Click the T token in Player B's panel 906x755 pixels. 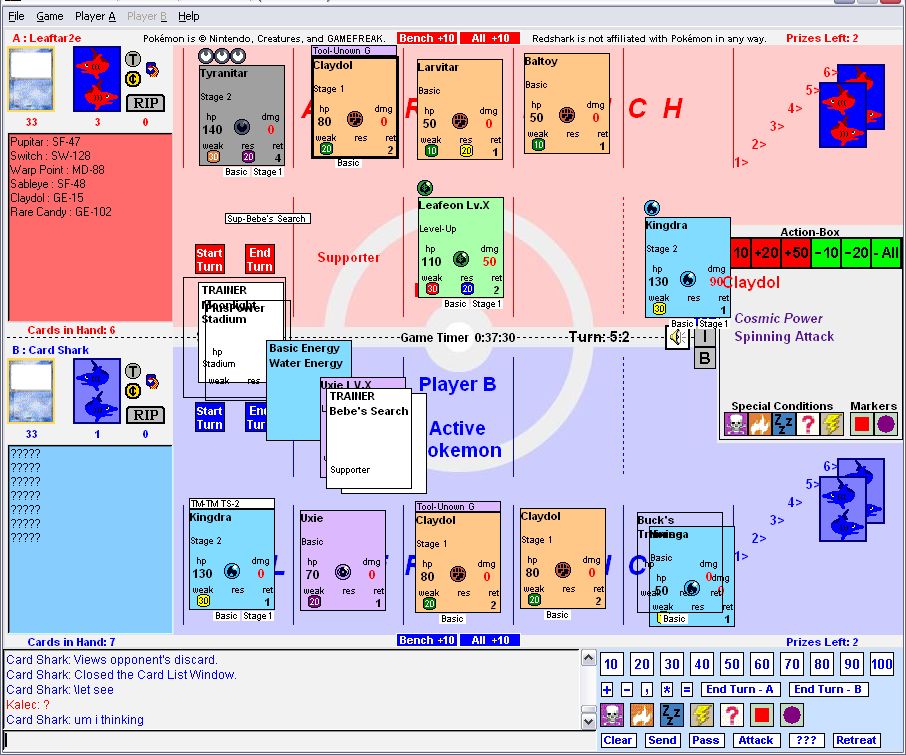coord(133,371)
